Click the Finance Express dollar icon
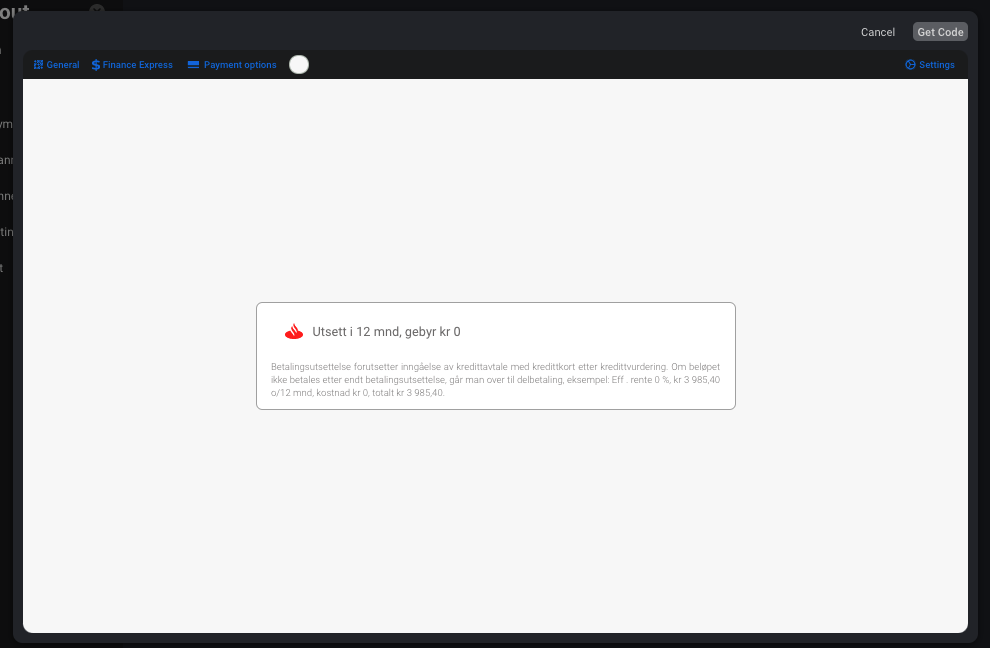This screenshot has height=648, width=990. (95, 64)
